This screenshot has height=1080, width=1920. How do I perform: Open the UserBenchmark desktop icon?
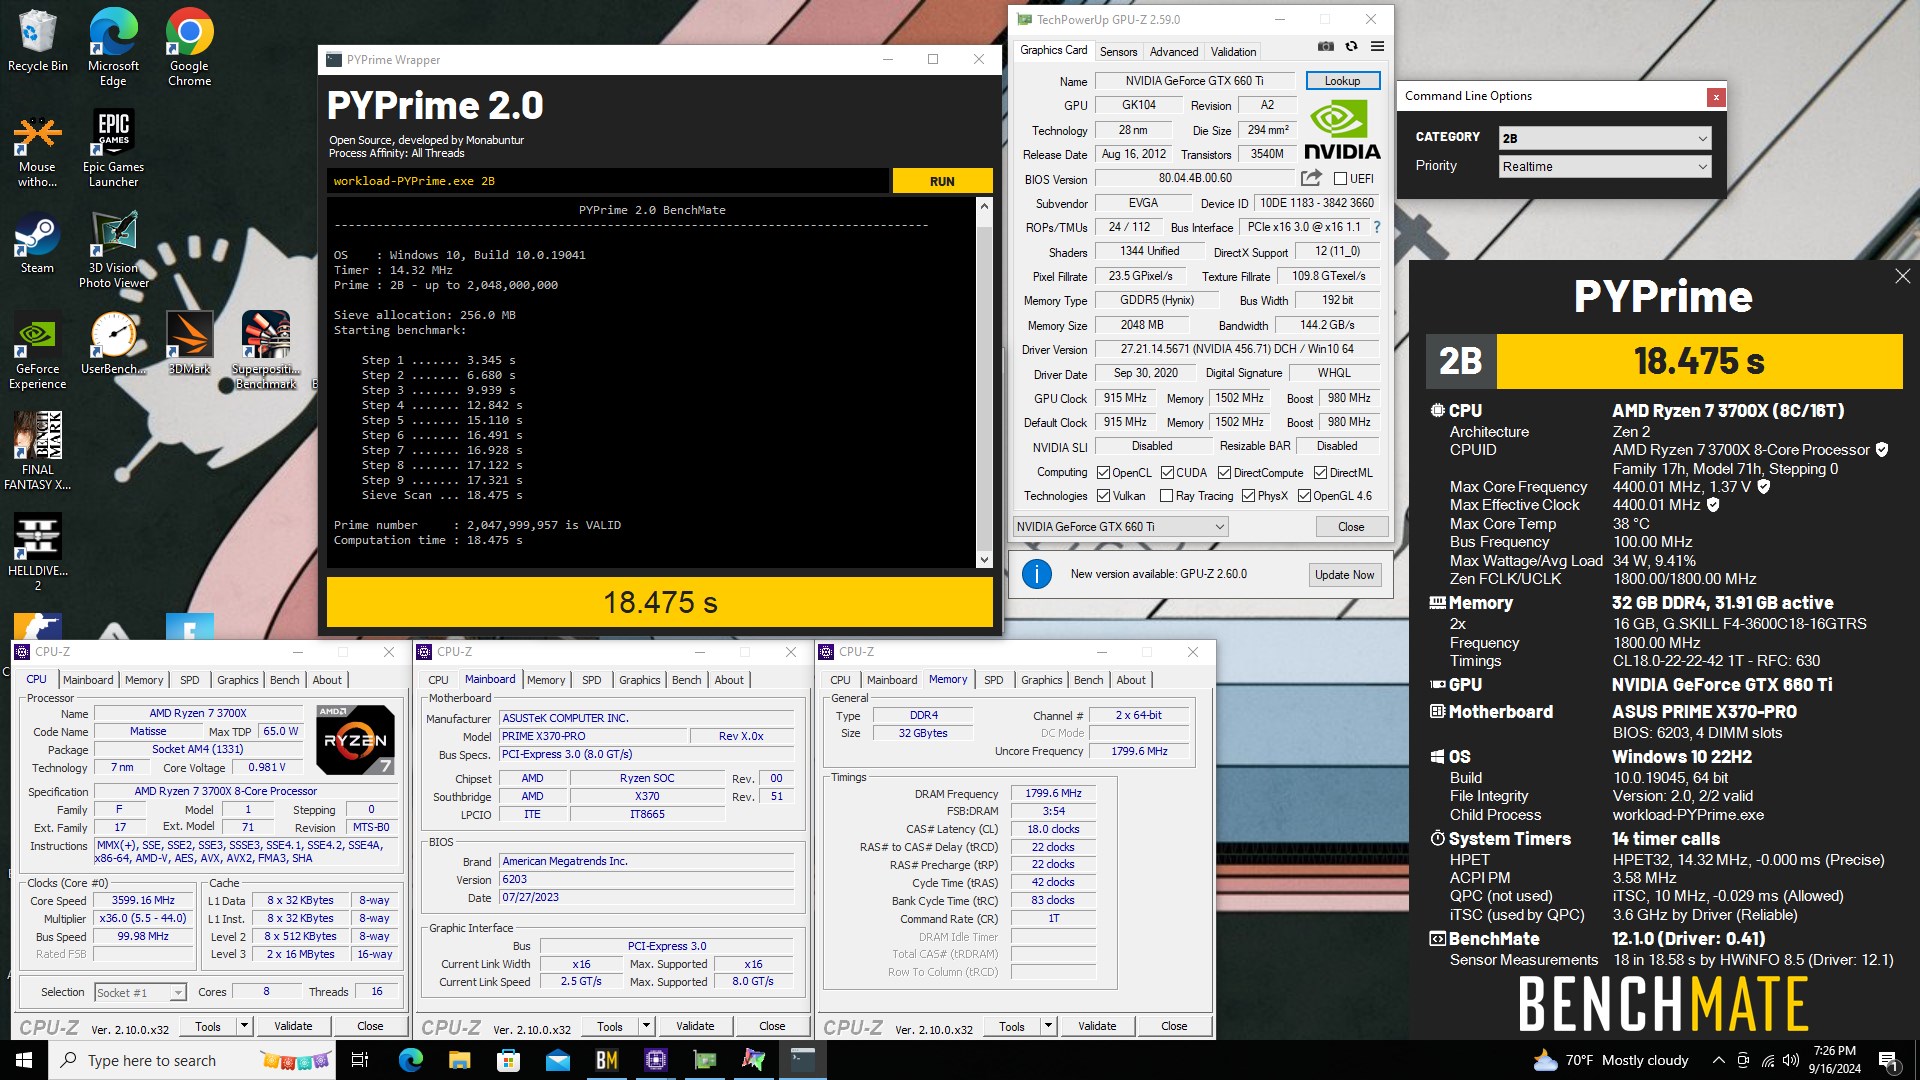point(113,343)
